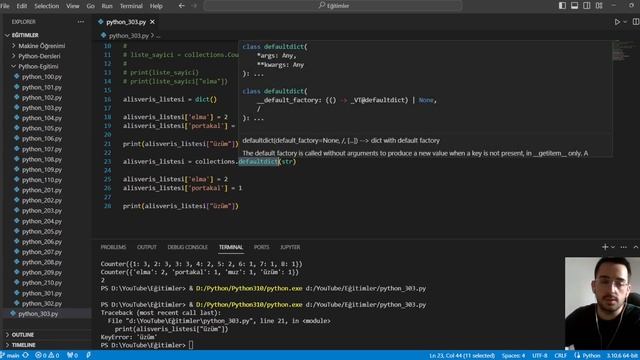Open the View menu
The image size is (640, 360).
coord(73,6)
